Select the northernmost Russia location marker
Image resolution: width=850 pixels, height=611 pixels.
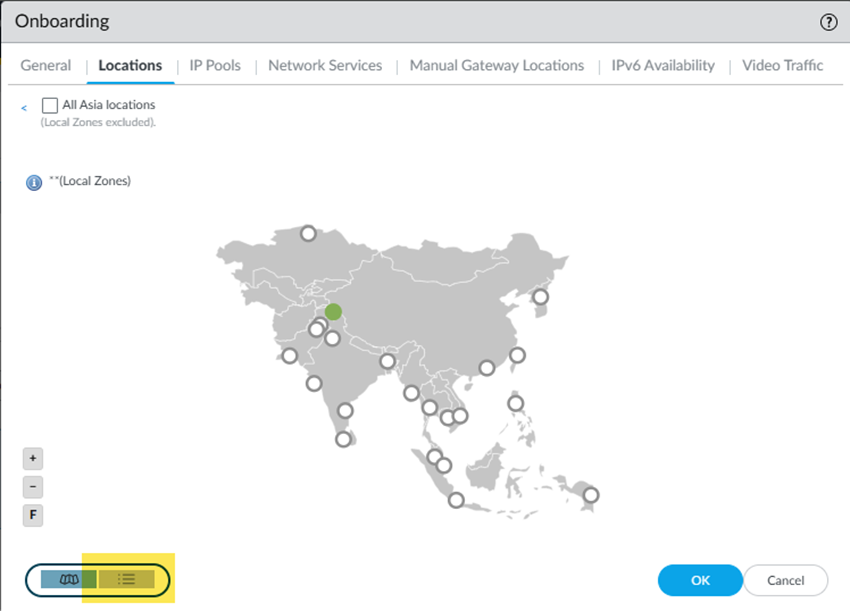click(308, 234)
